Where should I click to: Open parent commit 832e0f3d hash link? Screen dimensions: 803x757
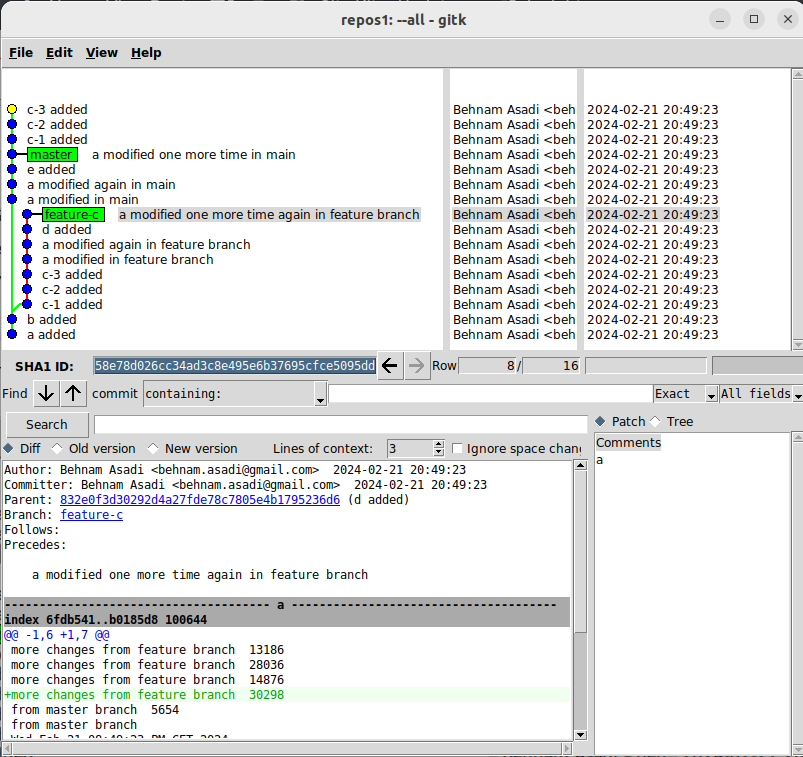click(199, 500)
